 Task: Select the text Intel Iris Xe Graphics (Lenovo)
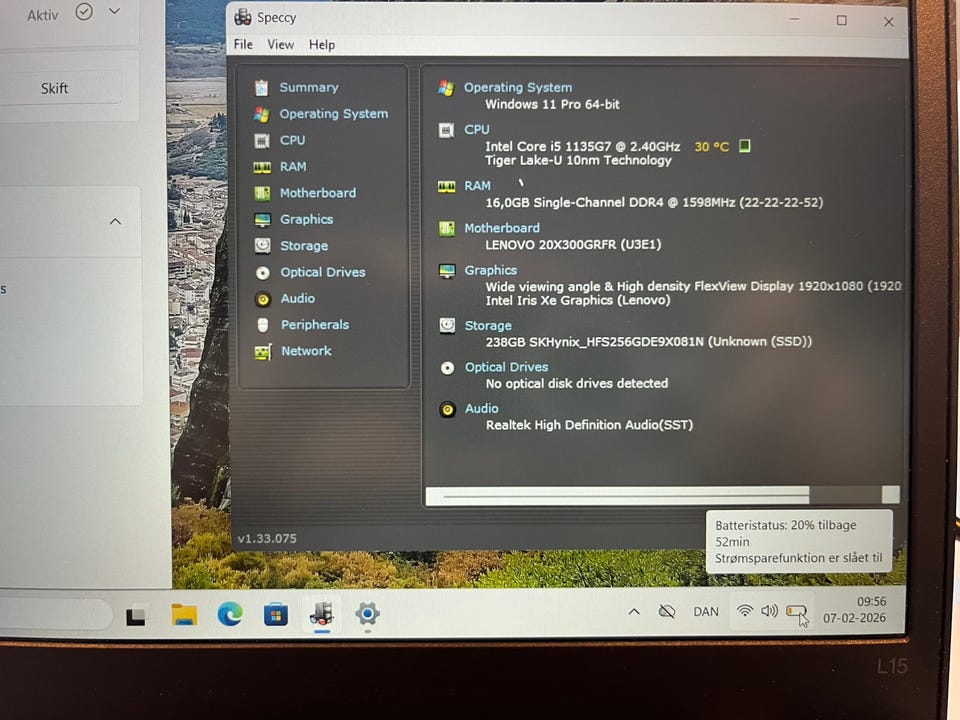click(578, 301)
